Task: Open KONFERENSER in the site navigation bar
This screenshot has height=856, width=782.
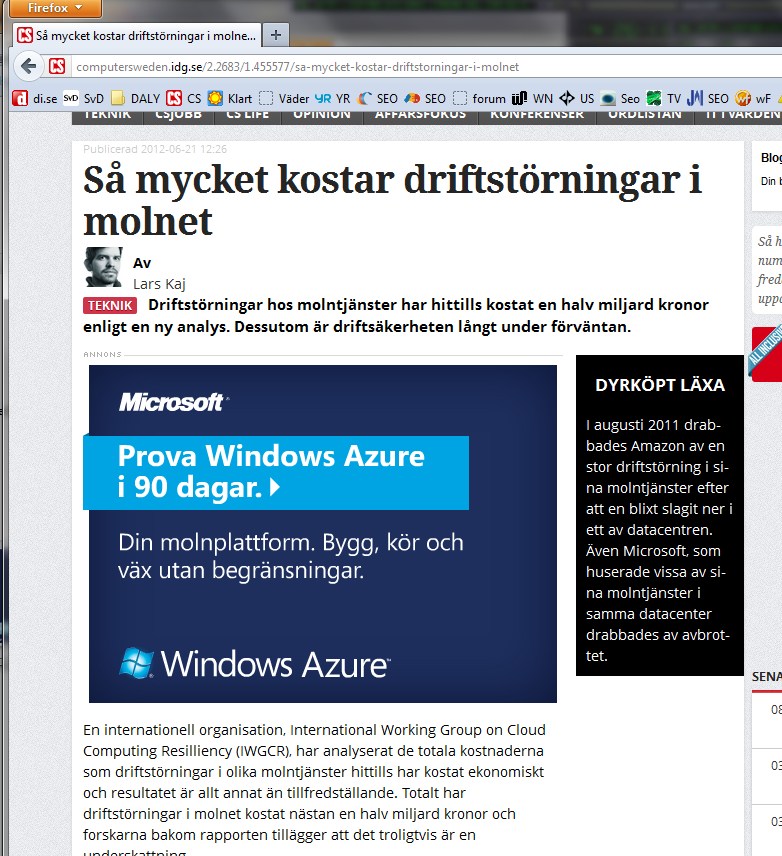Action: coord(537,115)
